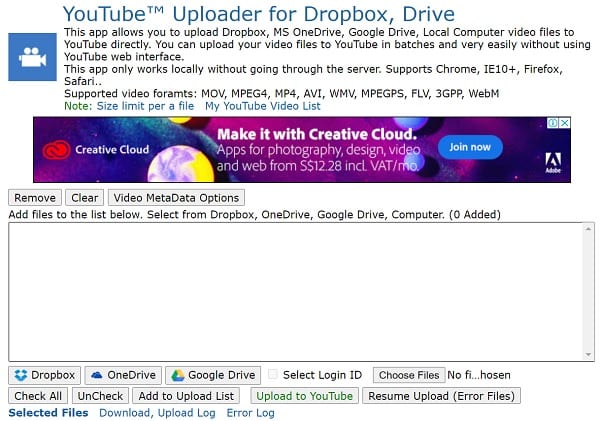
Task: Click the blue video camera app icon
Action: [33, 57]
